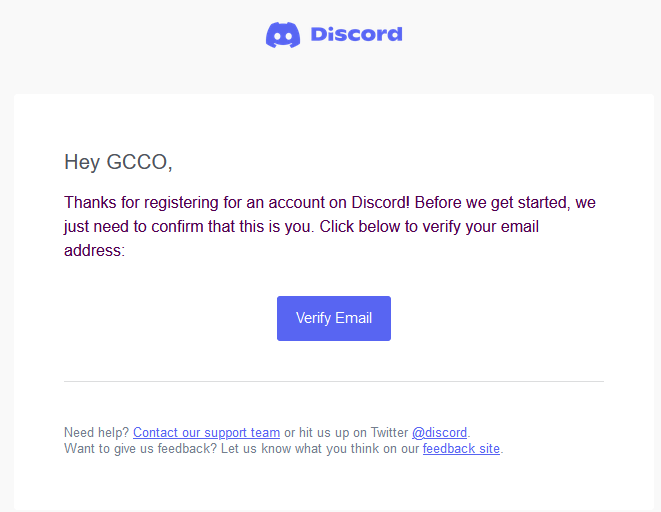The height and width of the screenshot is (512, 661).
Task: Click the Click below to verify sentence
Action: point(429,227)
